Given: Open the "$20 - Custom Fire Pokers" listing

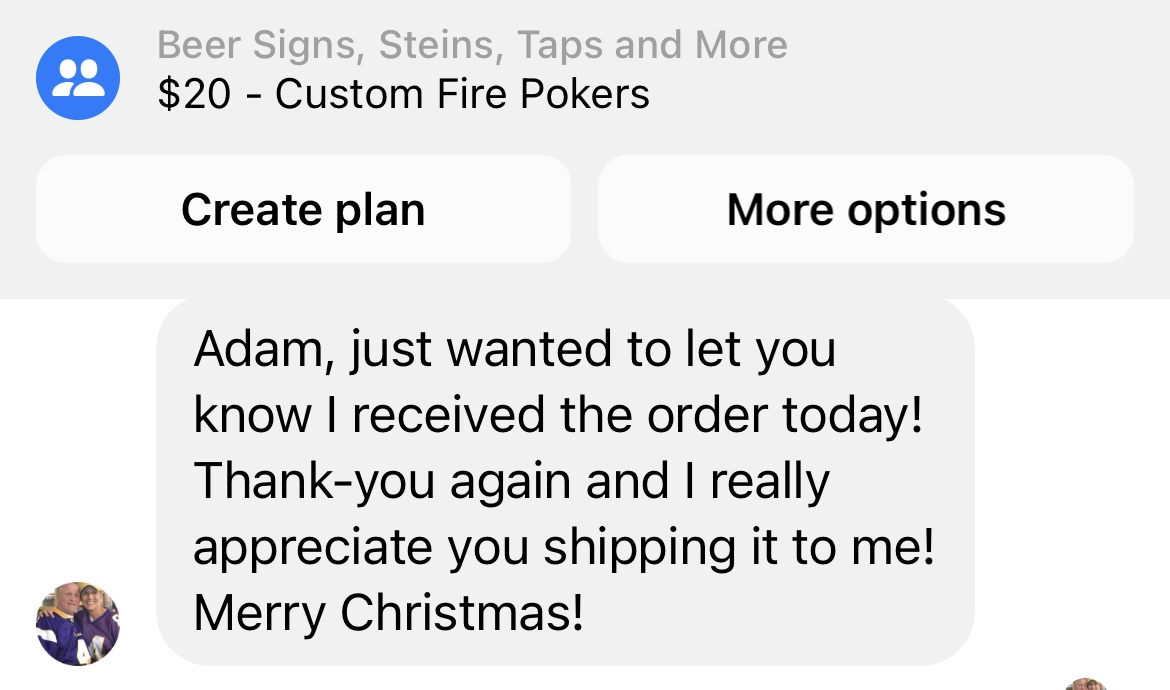Looking at the screenshot, I should tap(403, 95).
